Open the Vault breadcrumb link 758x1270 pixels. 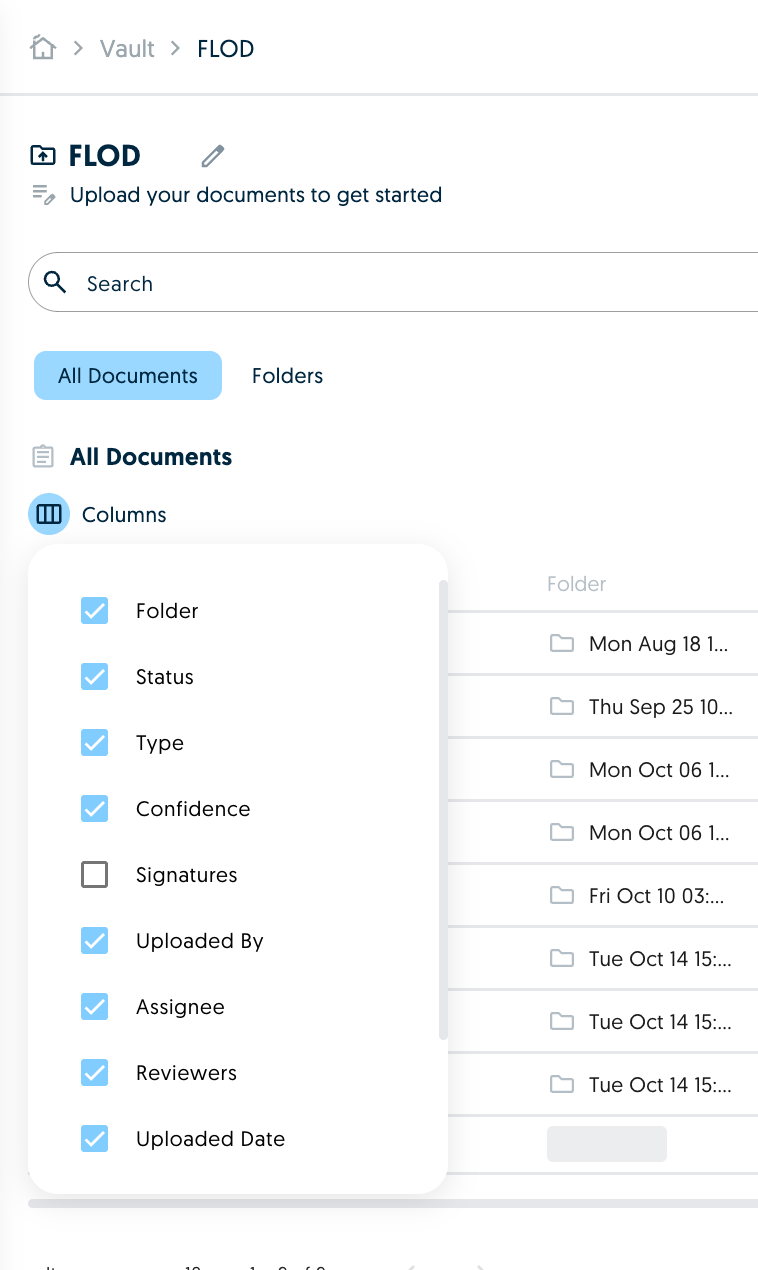(x=127, y=48)
